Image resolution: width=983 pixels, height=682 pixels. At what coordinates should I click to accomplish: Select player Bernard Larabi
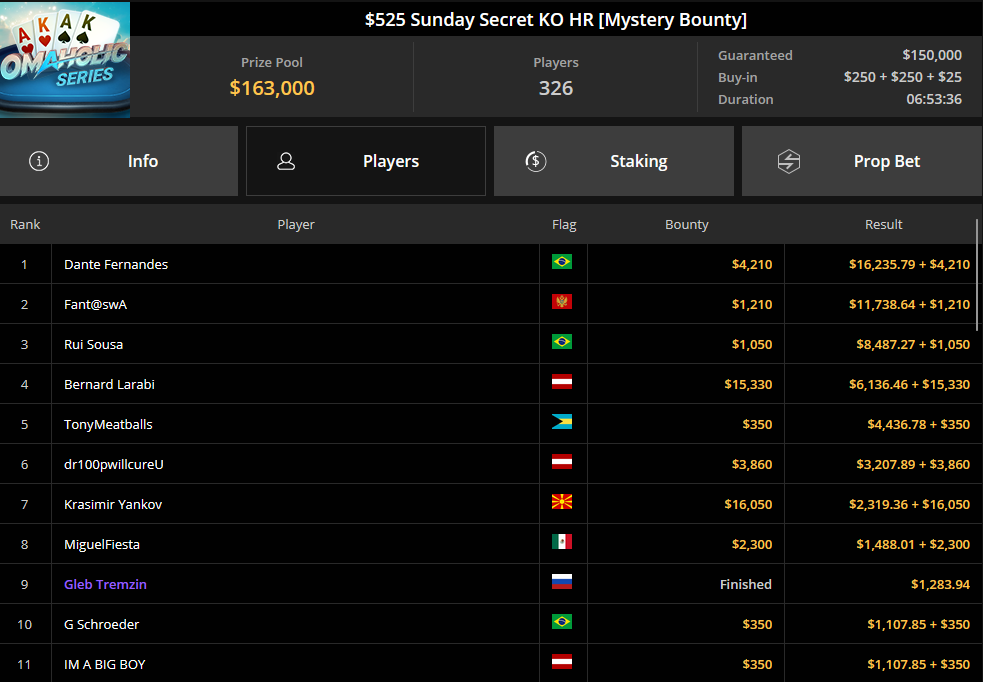109,384
